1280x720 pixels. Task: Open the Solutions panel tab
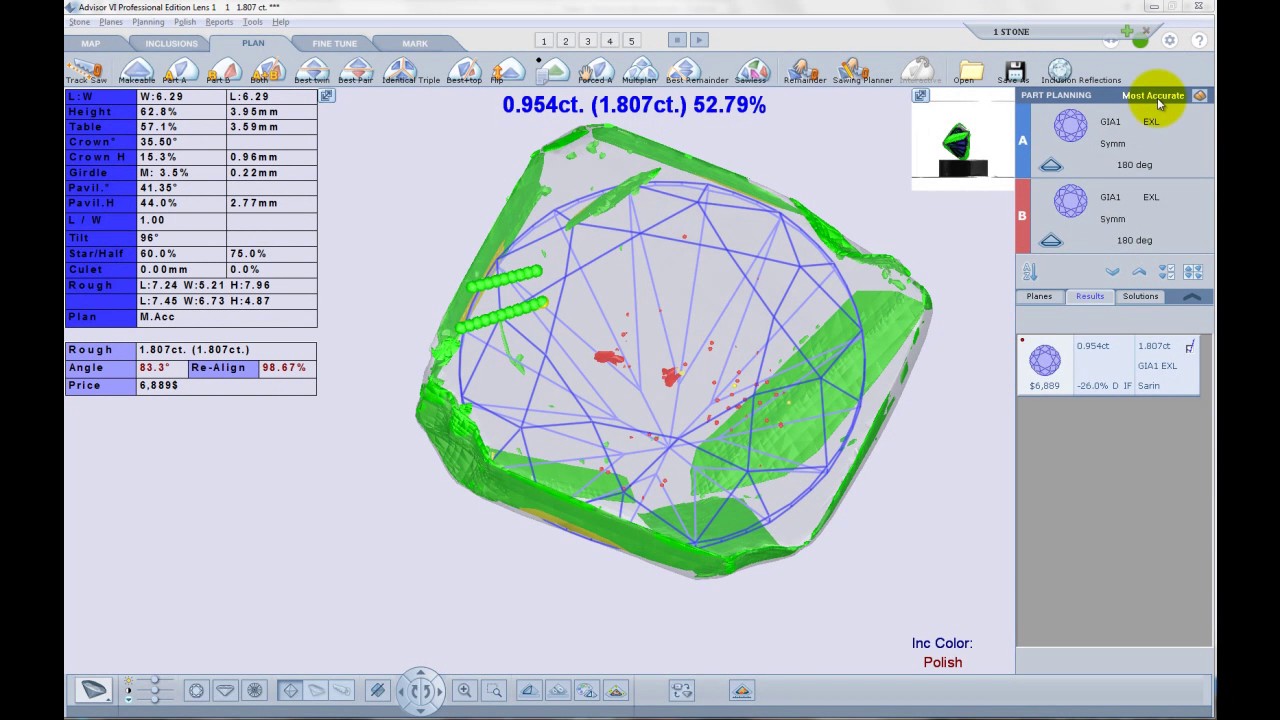point(1140,297)
